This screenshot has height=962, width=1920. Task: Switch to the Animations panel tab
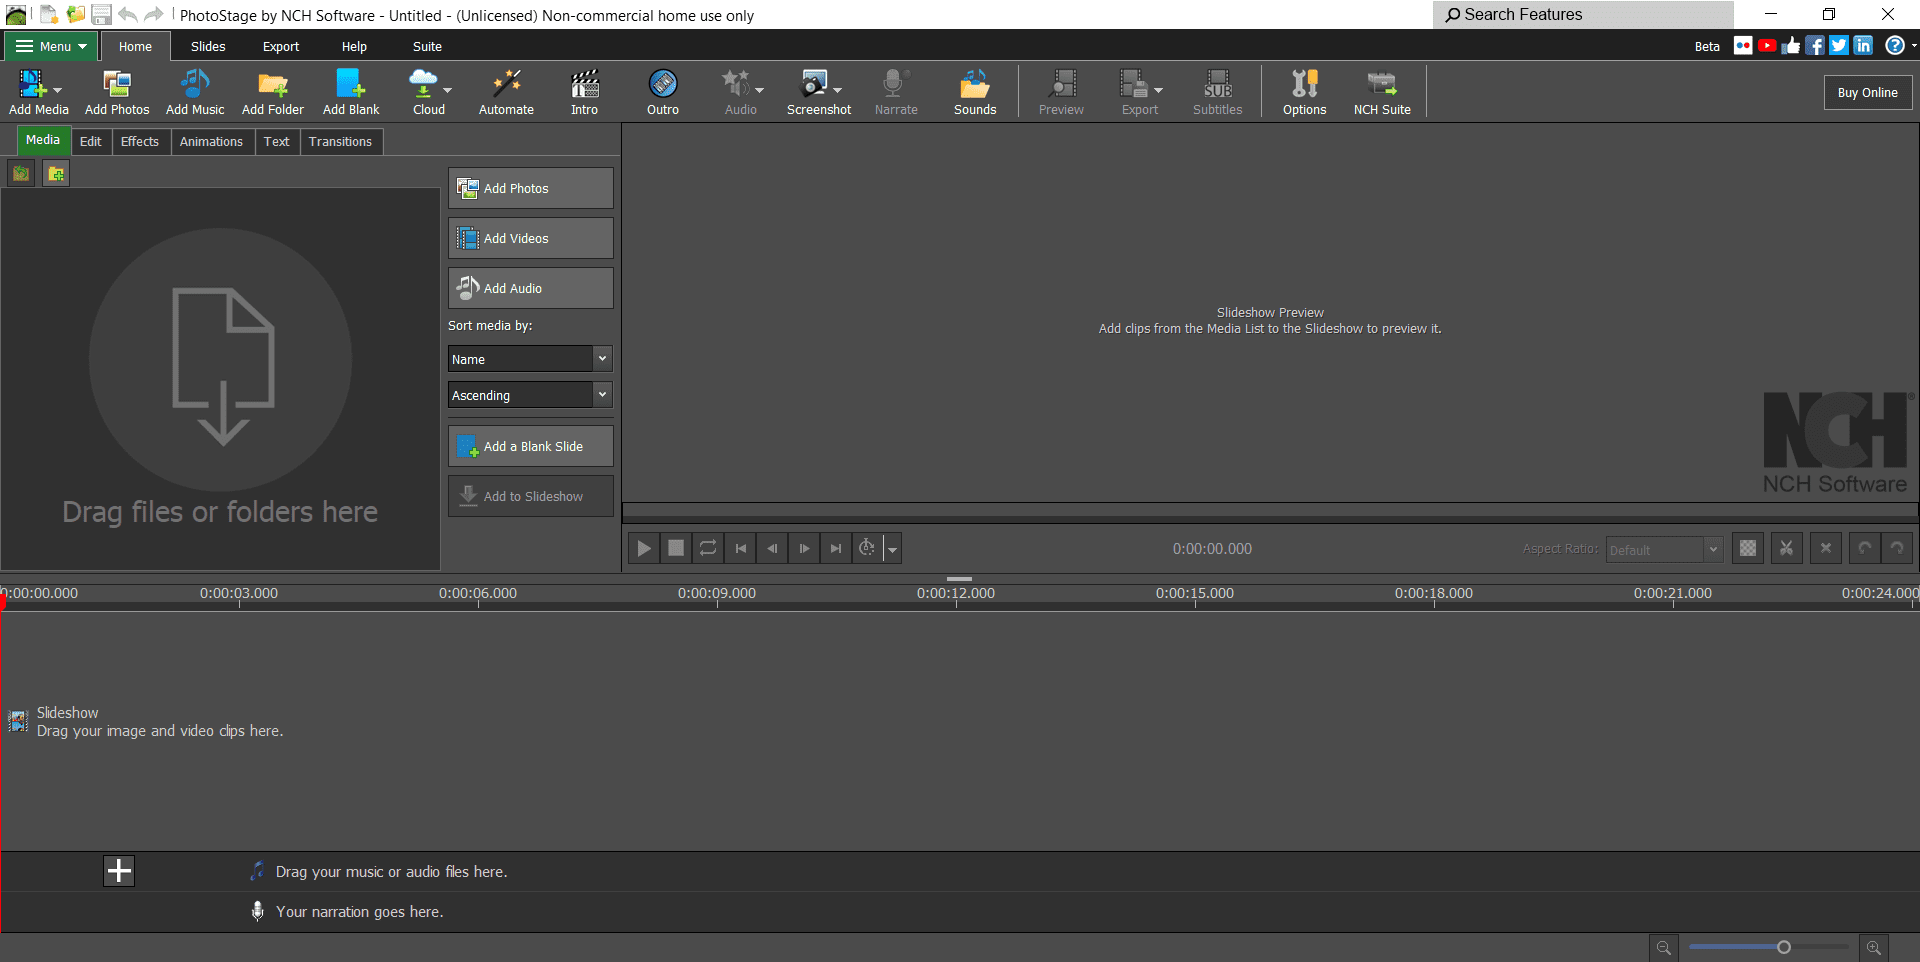point(211,141)
